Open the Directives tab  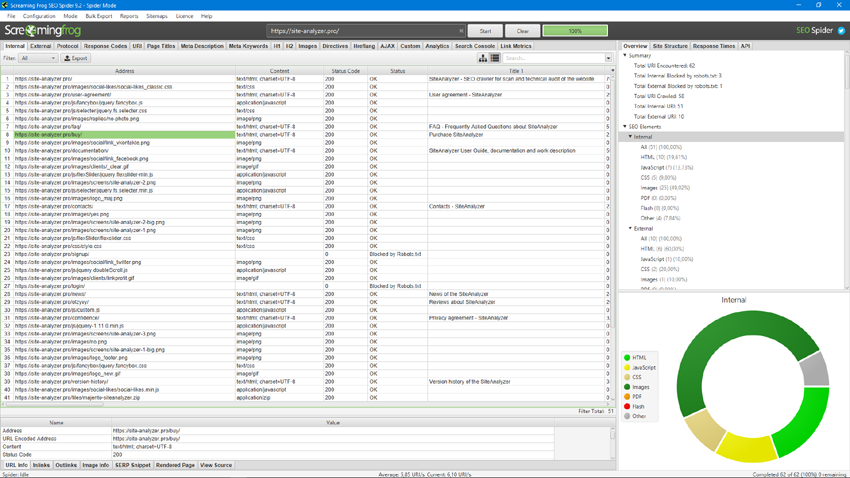(335, 46)
